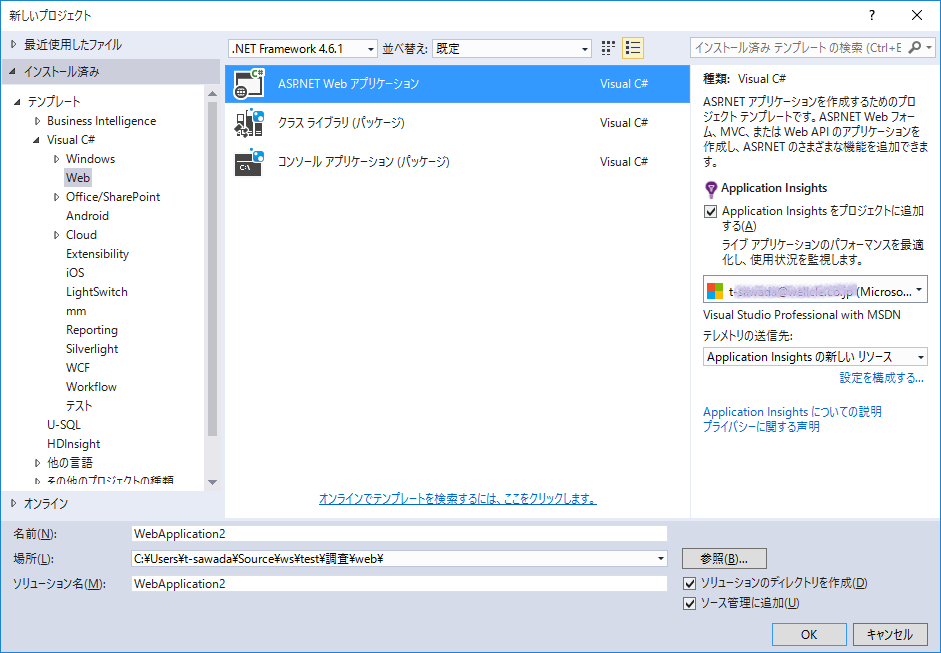Image resolution: width=941 pixels, height=653 pixels.
Task: Select LightSwitch template category
Action: [97, 292]
